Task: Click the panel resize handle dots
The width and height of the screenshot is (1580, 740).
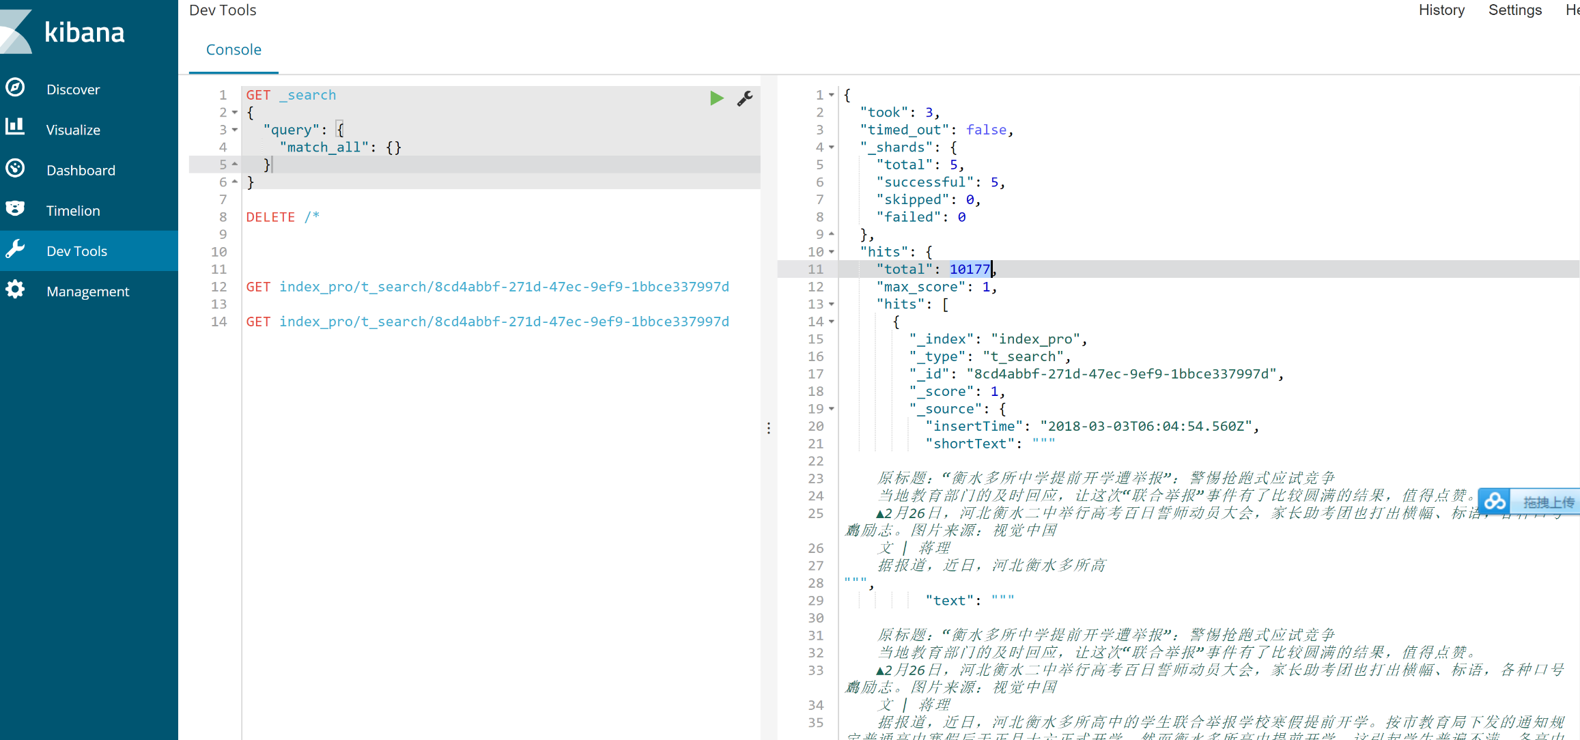Action: point(768,428)
